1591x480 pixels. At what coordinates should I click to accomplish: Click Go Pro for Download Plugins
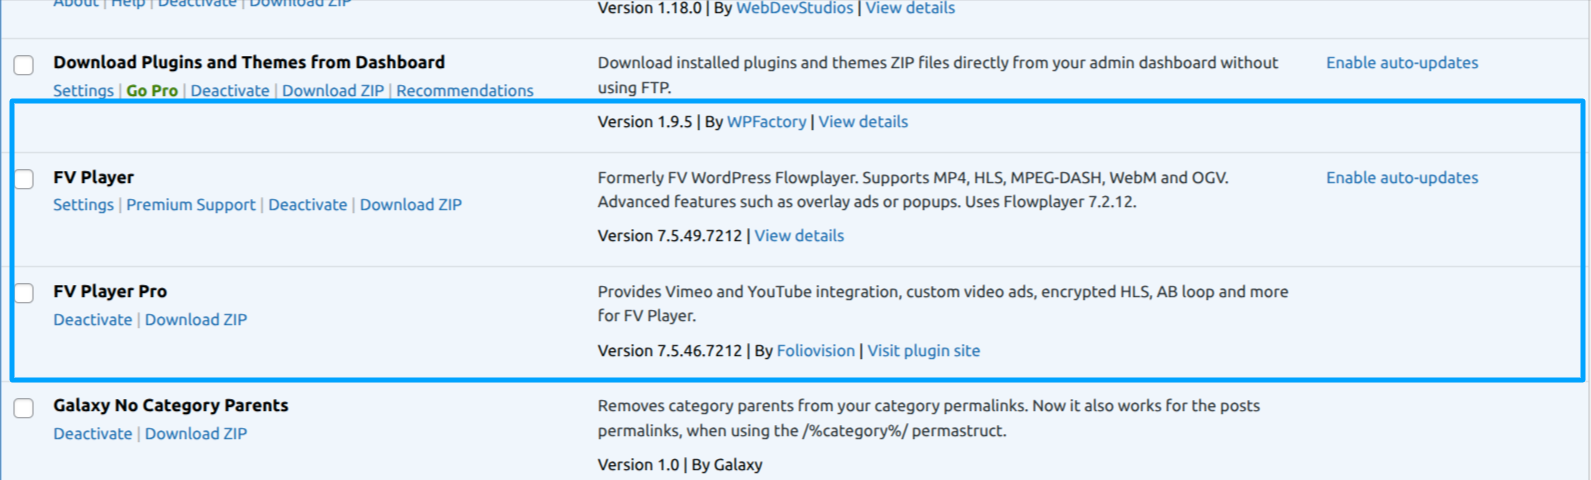pos(152,91)
